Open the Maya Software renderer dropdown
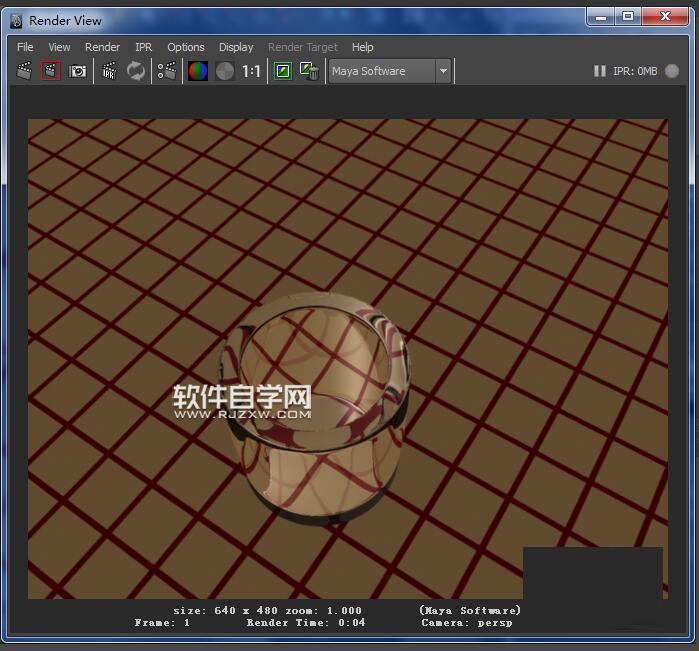Screen dimensions: 699x651 390,71
